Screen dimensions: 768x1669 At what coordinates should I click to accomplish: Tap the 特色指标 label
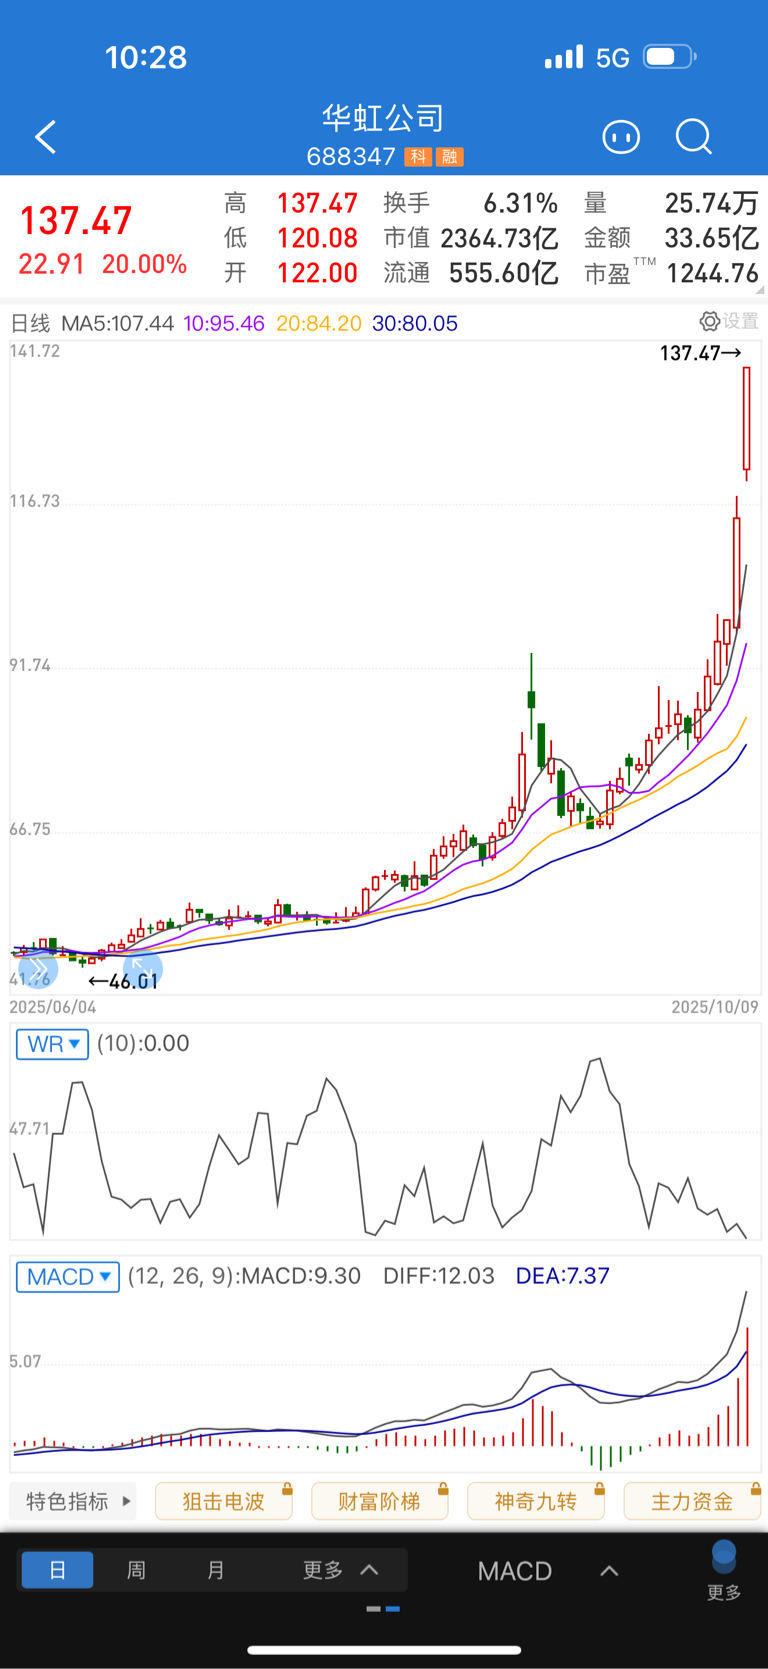click(67, 1501)
